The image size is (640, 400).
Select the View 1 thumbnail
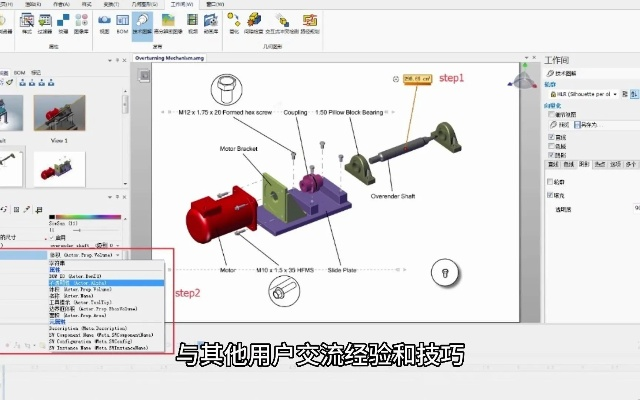[59, 113]
